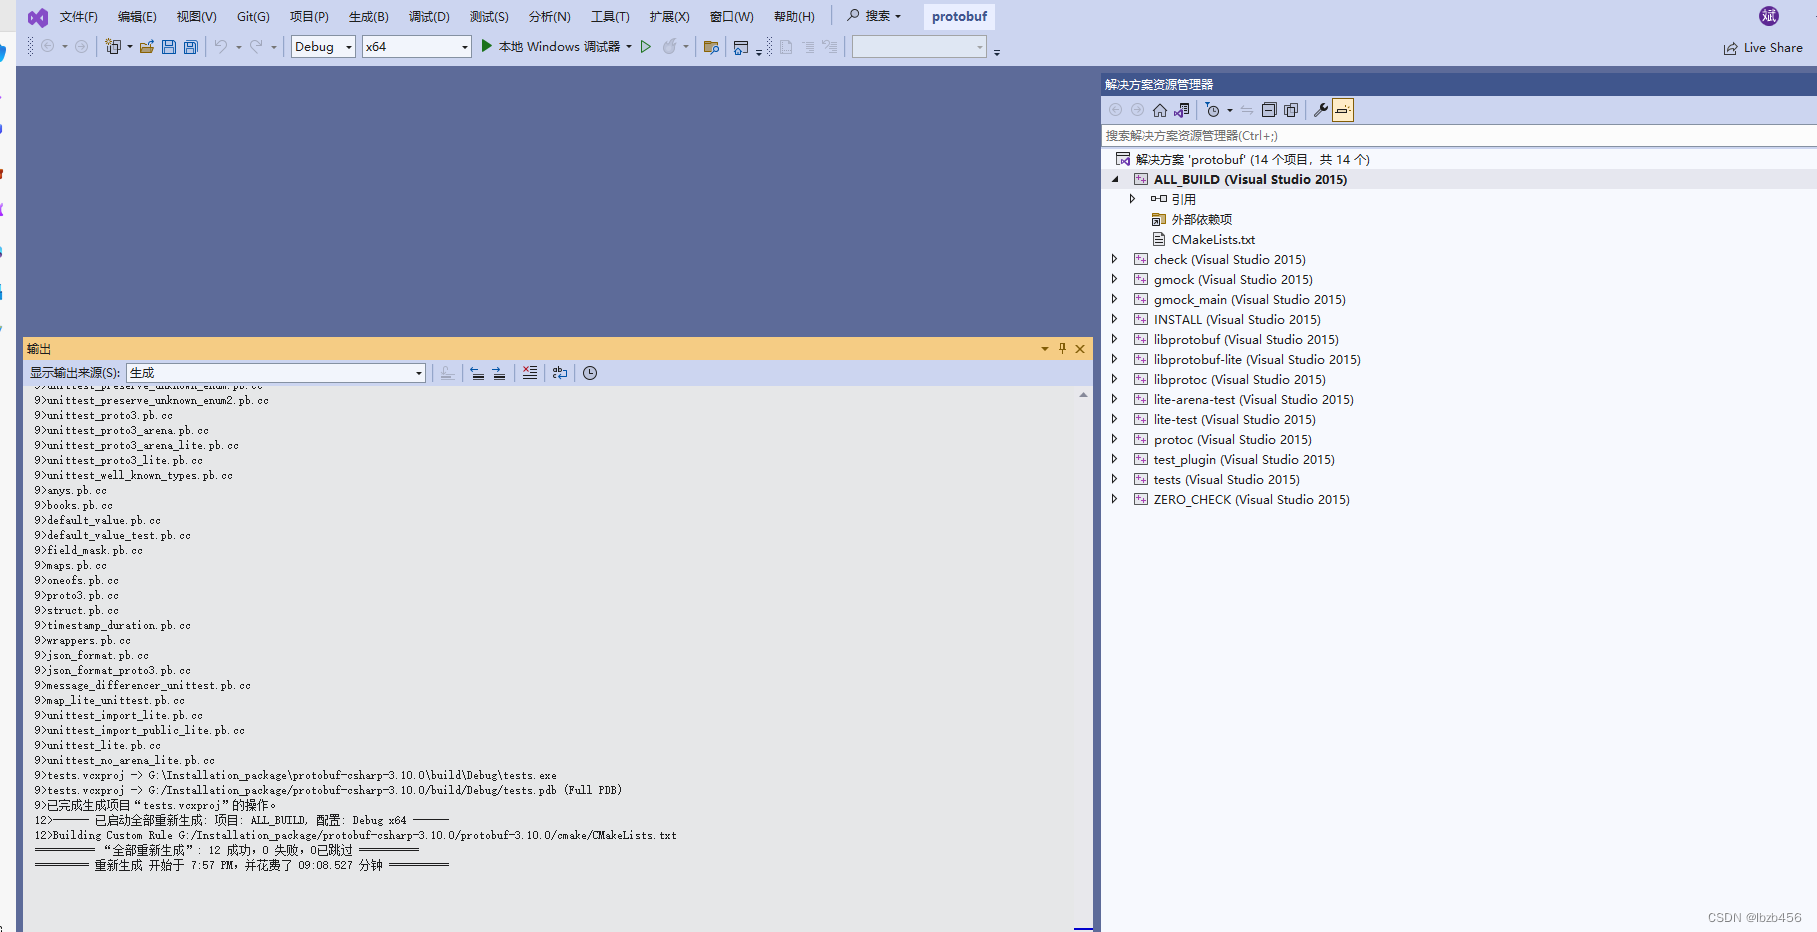The width and height of the screenshot is (1817, 932).
Task: Click the New Project toolbar icon
Action: (x=113, y=47)
